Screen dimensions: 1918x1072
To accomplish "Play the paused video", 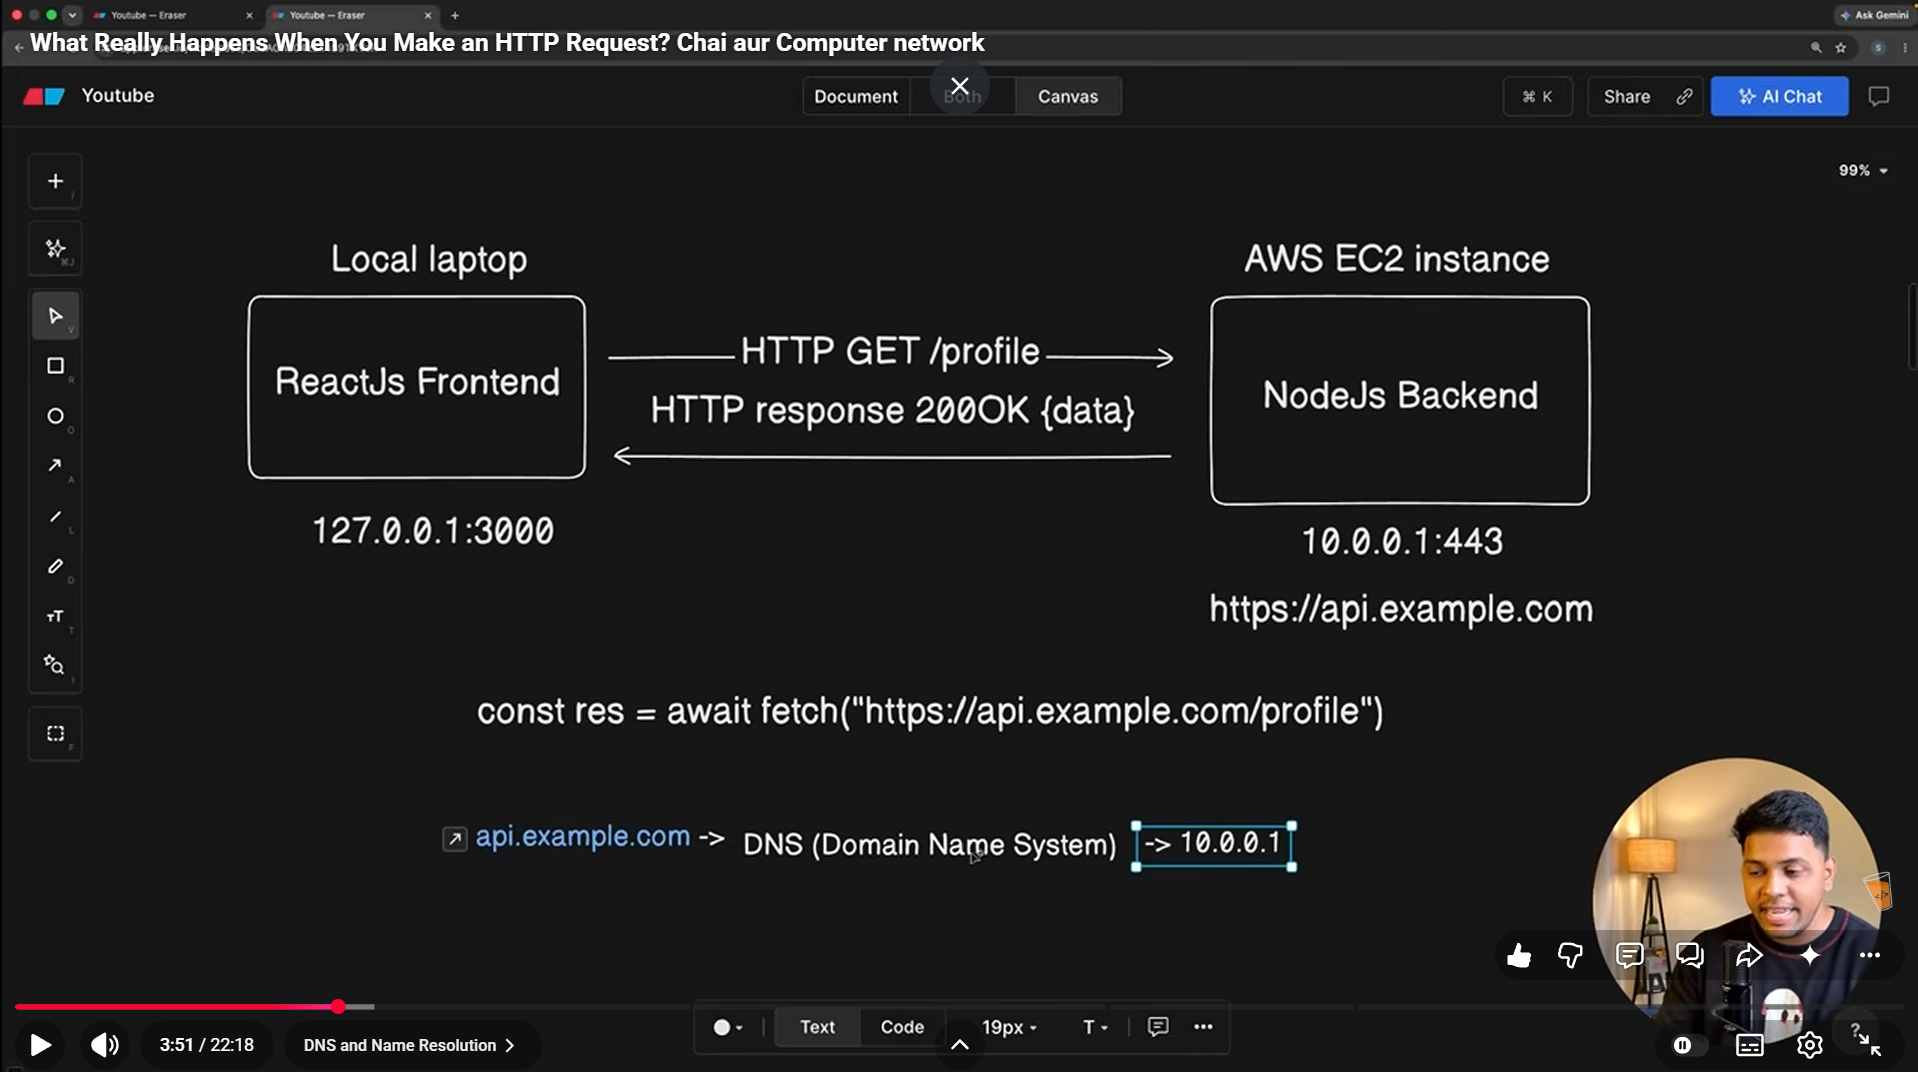I will (40, 1045).
